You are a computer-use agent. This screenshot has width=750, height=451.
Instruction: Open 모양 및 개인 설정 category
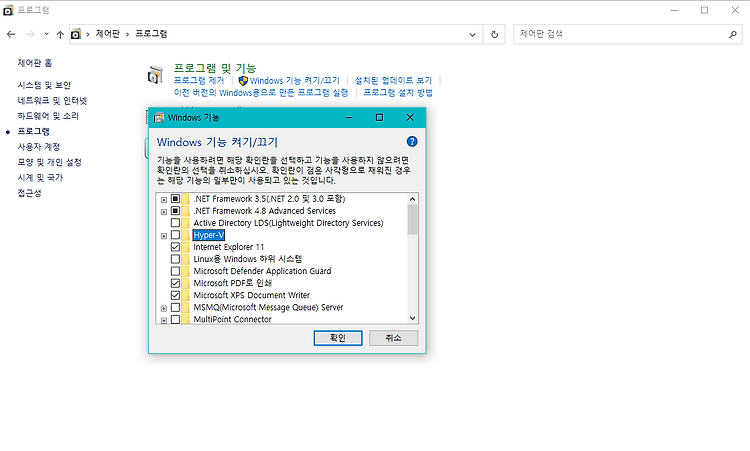(49, 162)
